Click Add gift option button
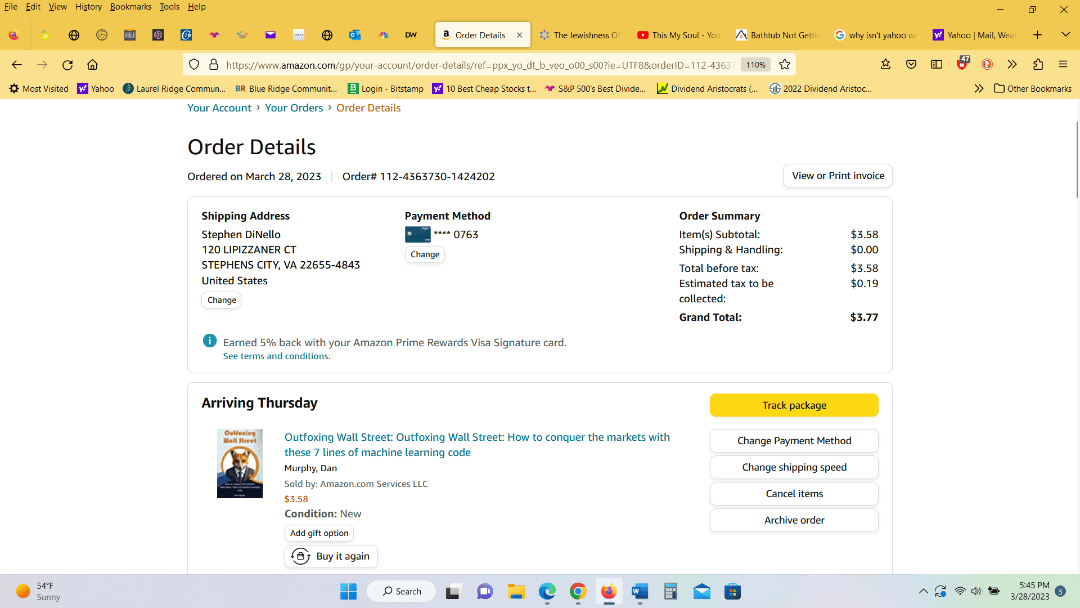The image size is (1080, 608). [x=319, y=533]
